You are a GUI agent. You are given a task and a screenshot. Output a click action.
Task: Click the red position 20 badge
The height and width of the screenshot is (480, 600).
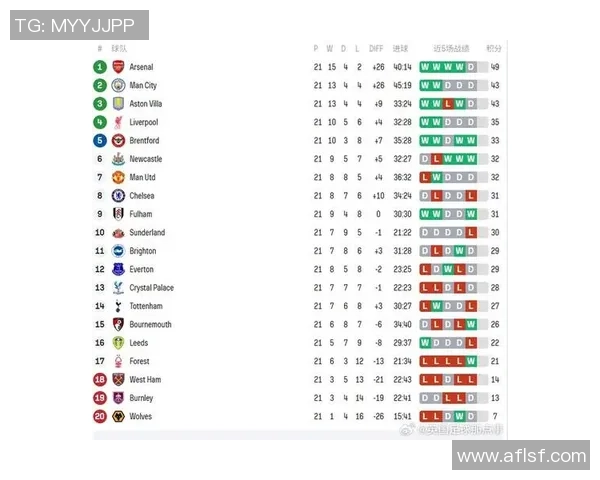pyautogui.click(x=100, y=416)
